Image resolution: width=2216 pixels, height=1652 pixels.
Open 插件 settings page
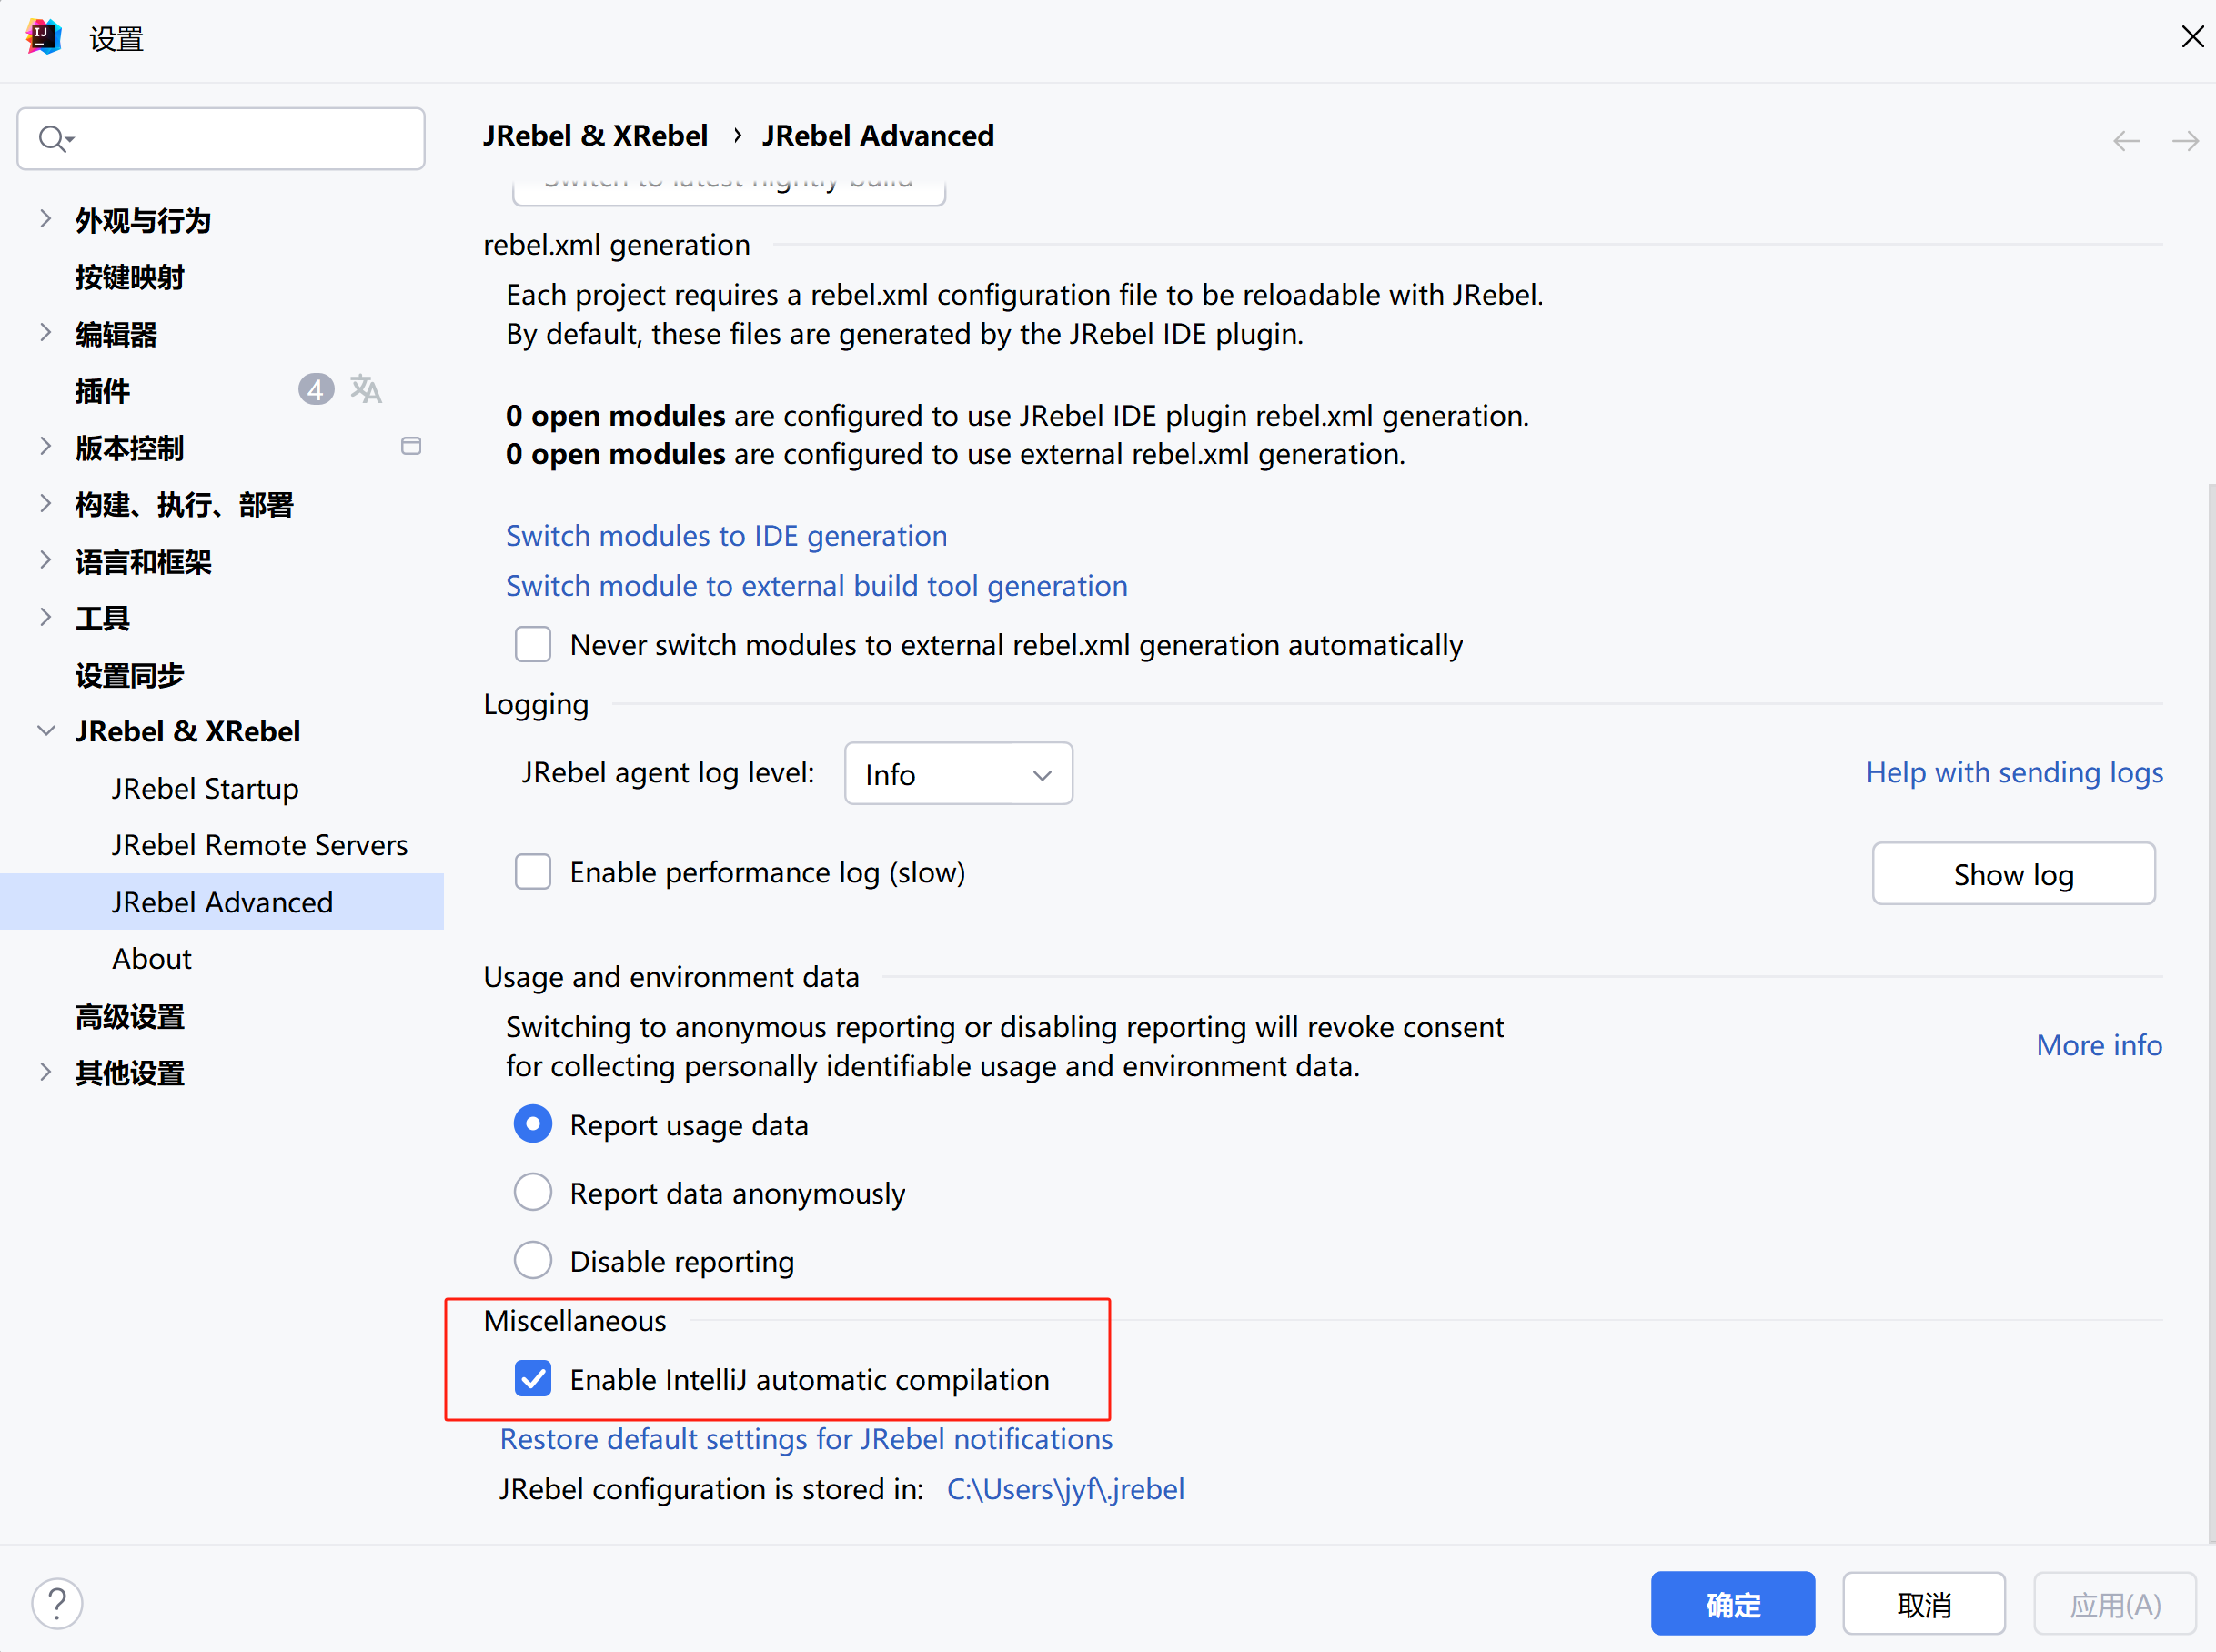pyautogui.click(x=103, y=390)
